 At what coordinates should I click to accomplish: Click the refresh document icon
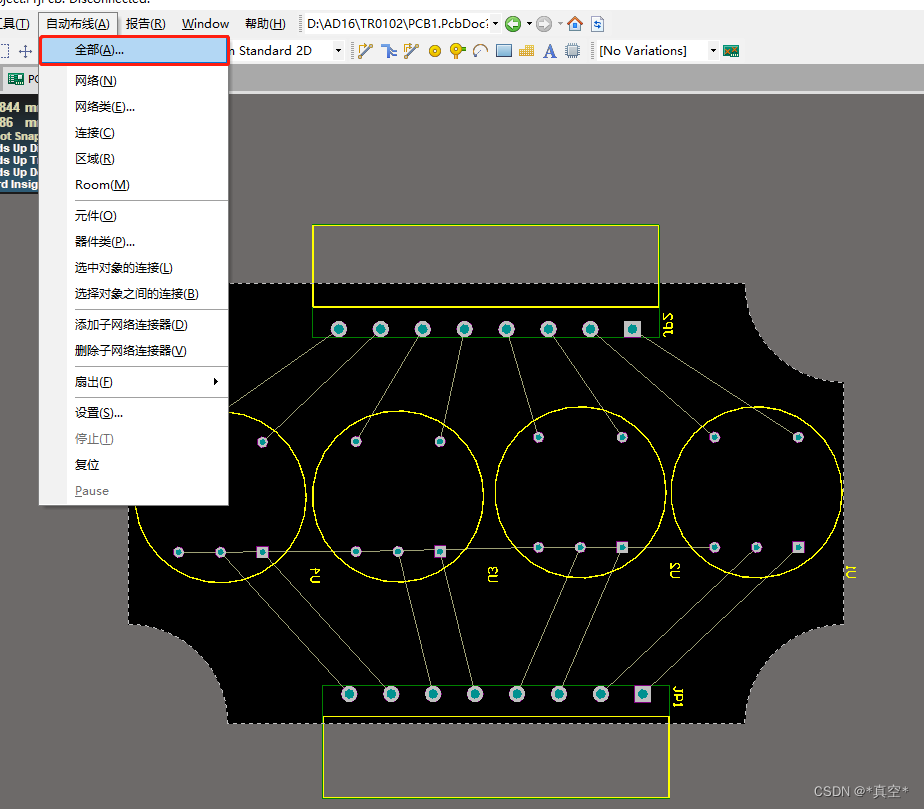(x=598, y=24)
